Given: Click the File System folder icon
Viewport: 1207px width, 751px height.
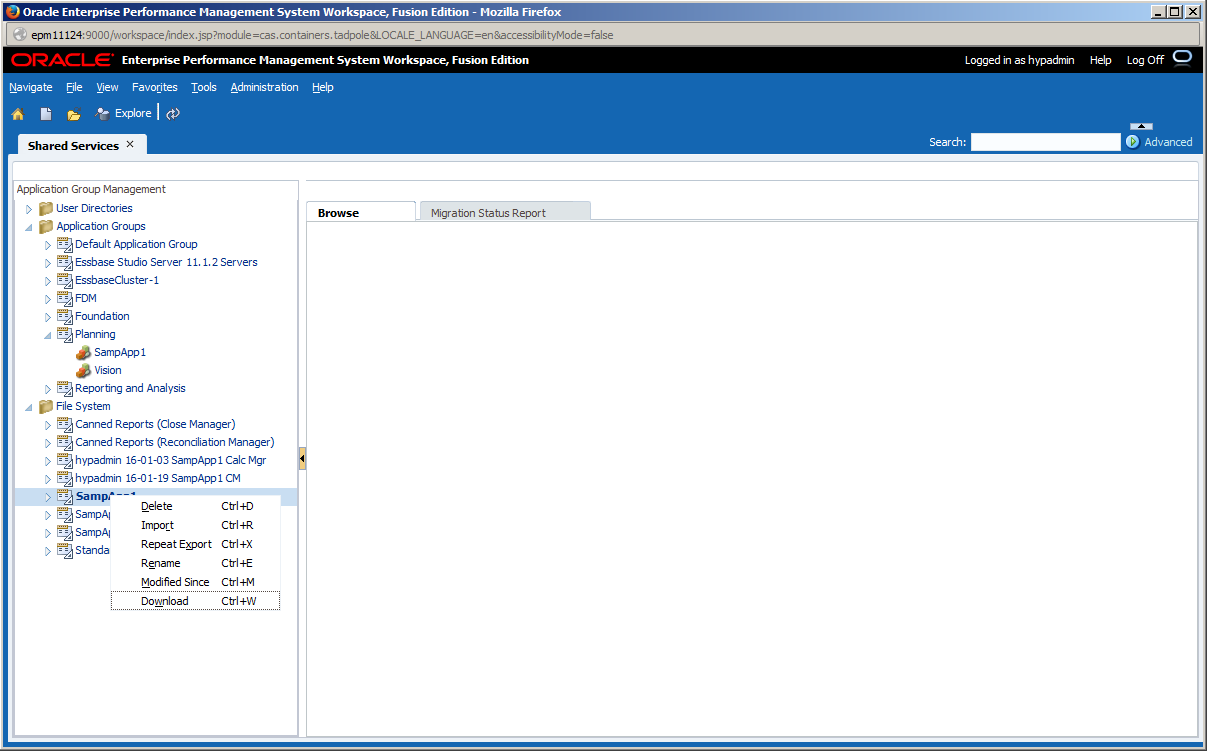Looking at the screenshot, I should [46, 406].
